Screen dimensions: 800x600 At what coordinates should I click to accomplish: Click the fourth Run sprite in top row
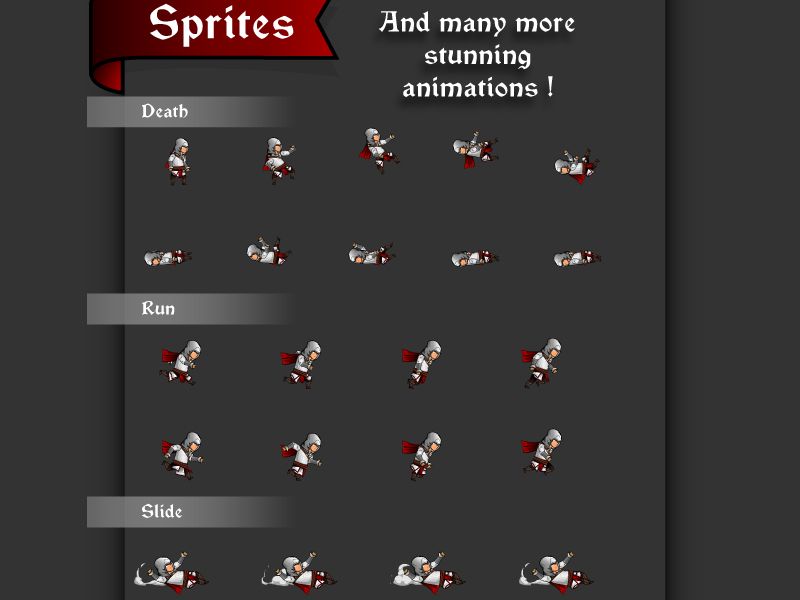click(x=541, y=363)
